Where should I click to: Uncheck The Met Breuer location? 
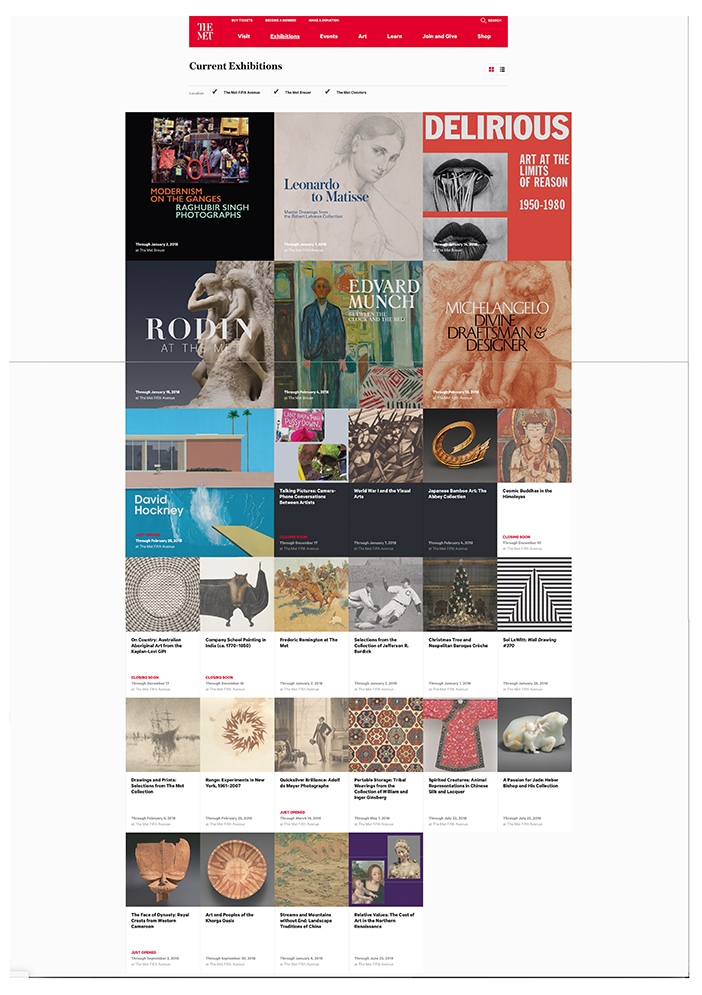click(276, 92)
